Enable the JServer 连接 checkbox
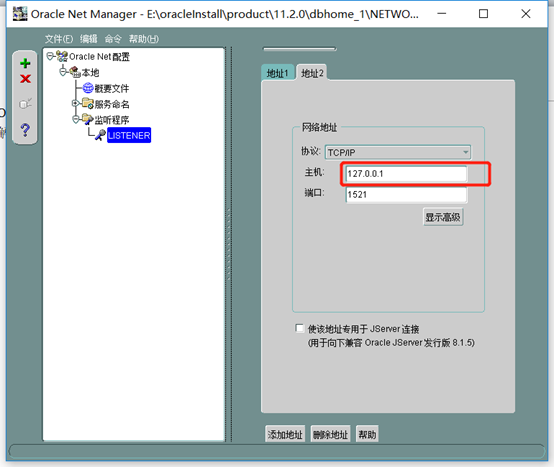Screen dimensions: 554x467 (300, 329)
